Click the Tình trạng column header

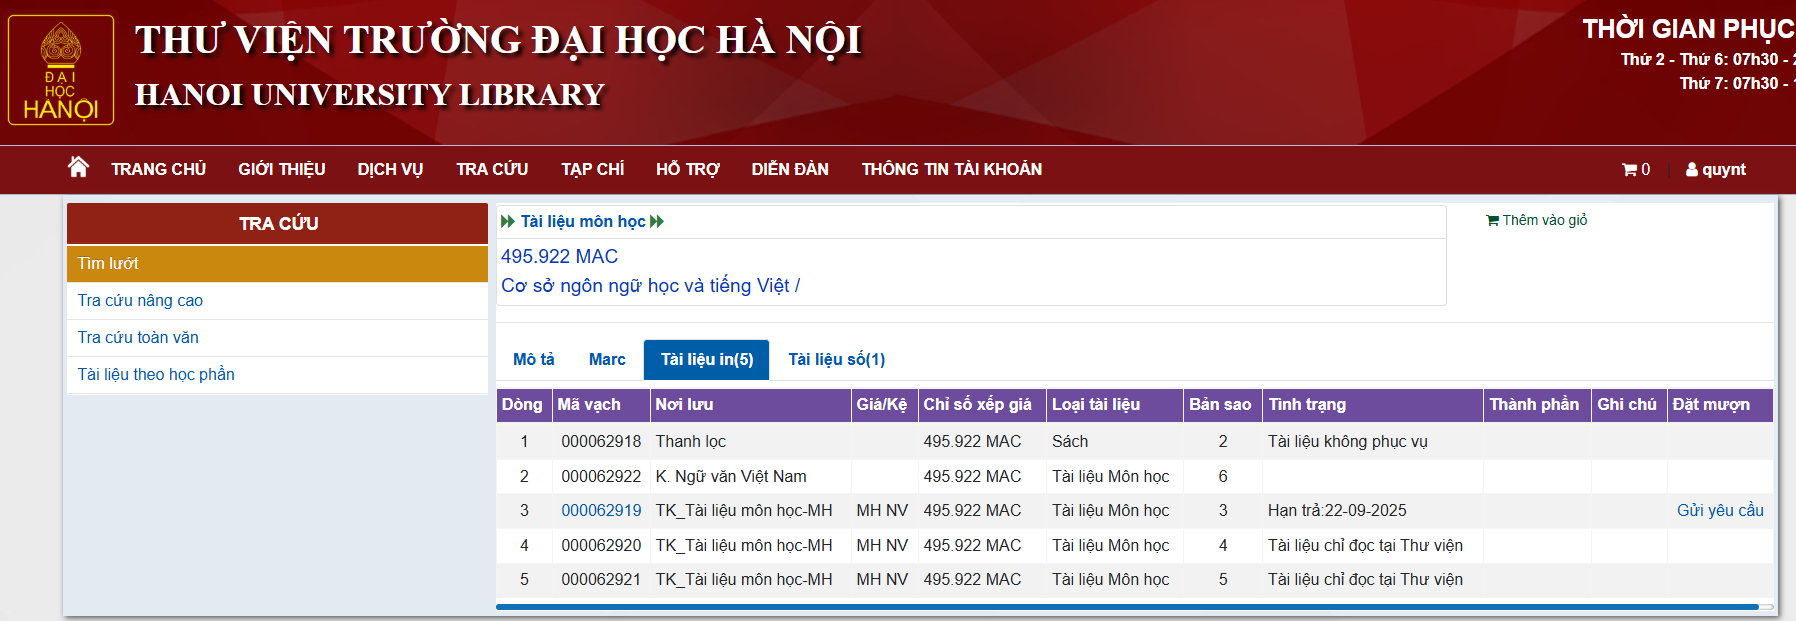[x=1307, y=404]
